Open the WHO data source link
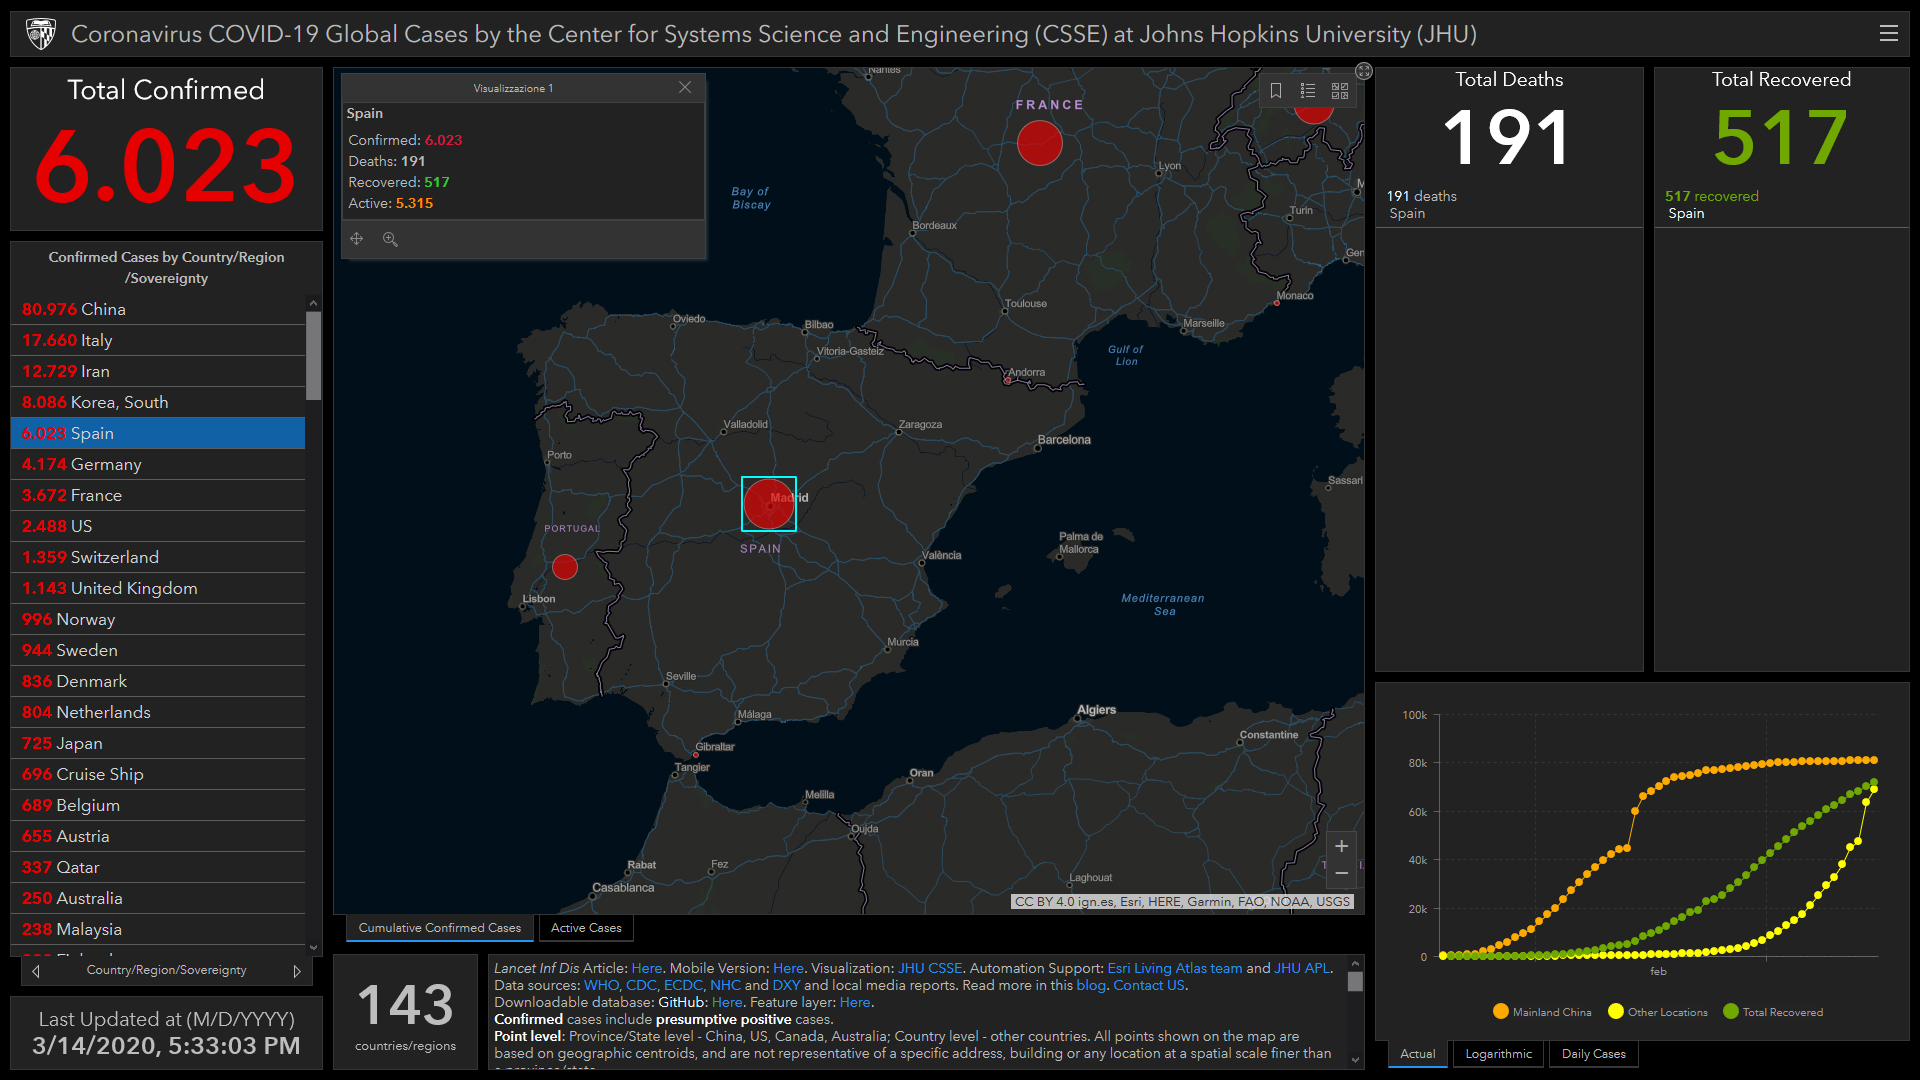This screenshot has height=1080, width=1920. click(x=602, y=985)
